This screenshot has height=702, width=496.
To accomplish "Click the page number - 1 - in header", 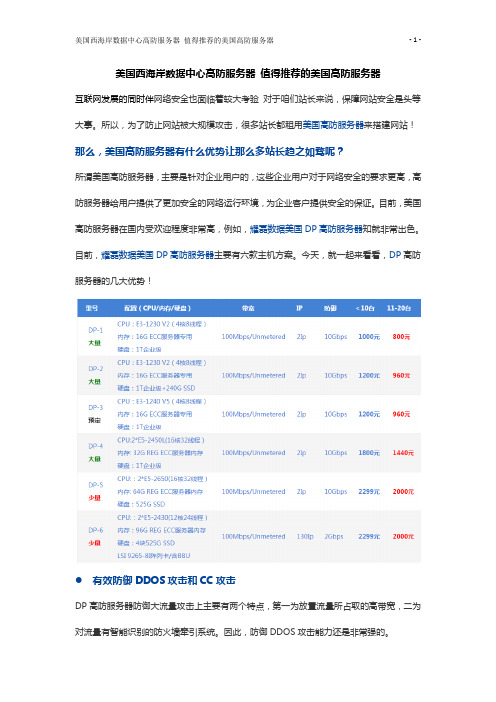I will pyautogui.click(x=415, y=40).
